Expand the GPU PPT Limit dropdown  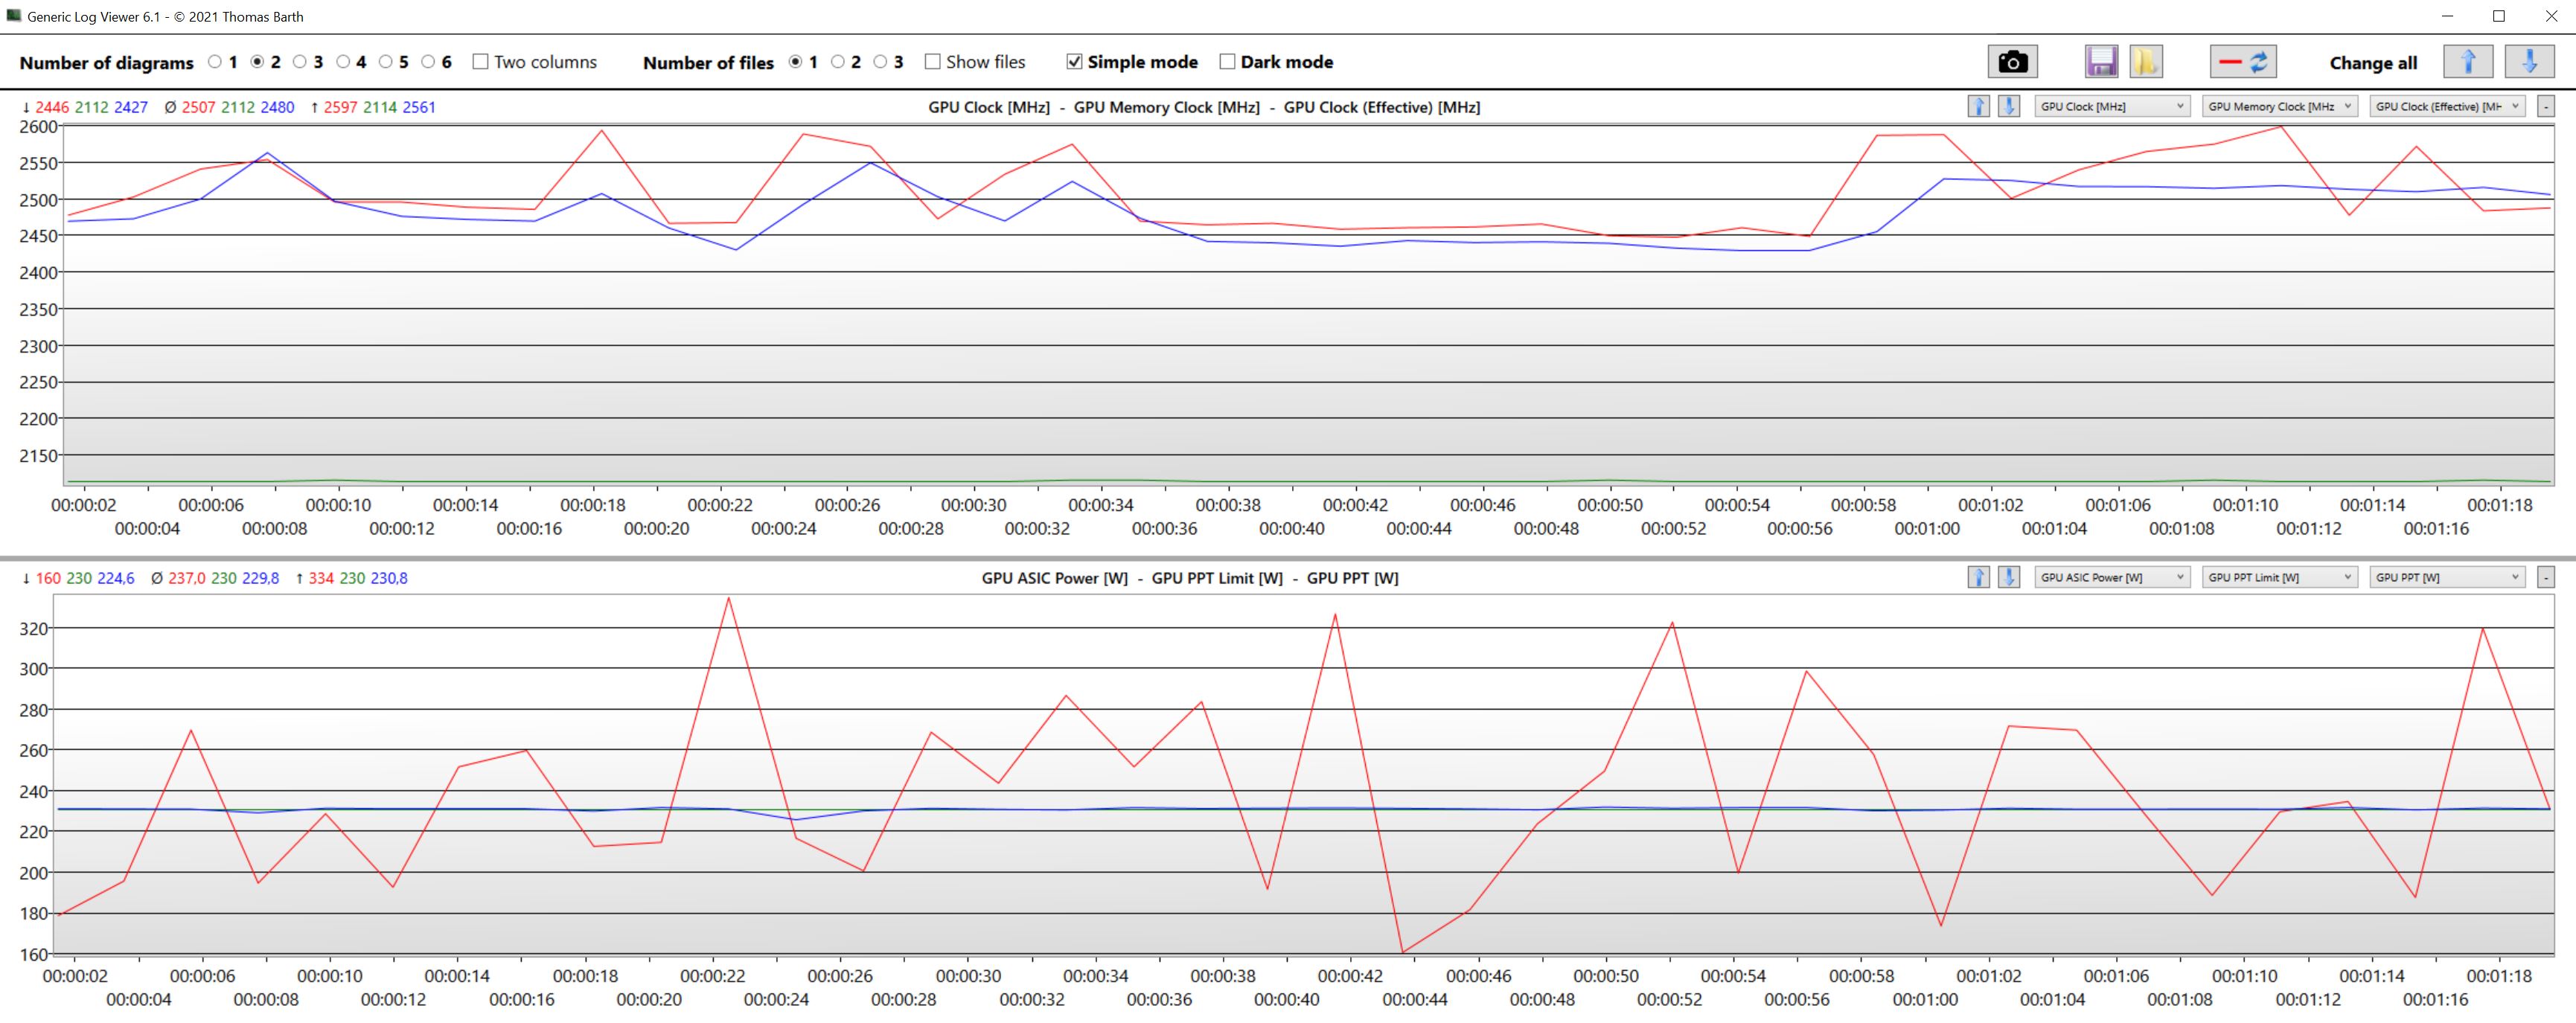pos(2279,577)
